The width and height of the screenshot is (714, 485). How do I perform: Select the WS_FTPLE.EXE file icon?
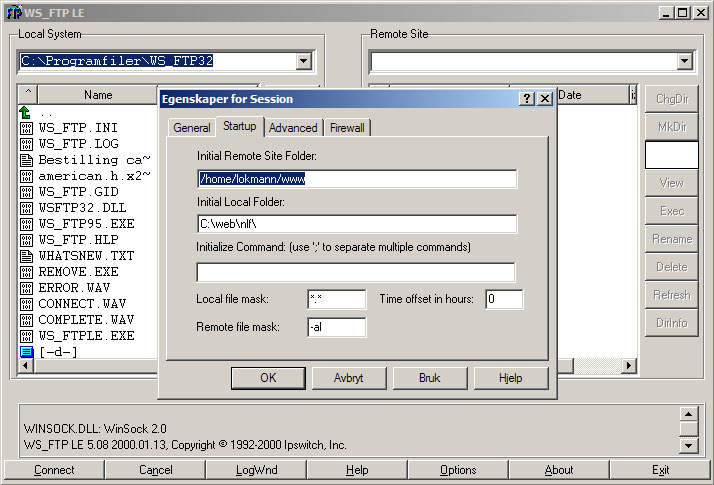tap(27, 336)
